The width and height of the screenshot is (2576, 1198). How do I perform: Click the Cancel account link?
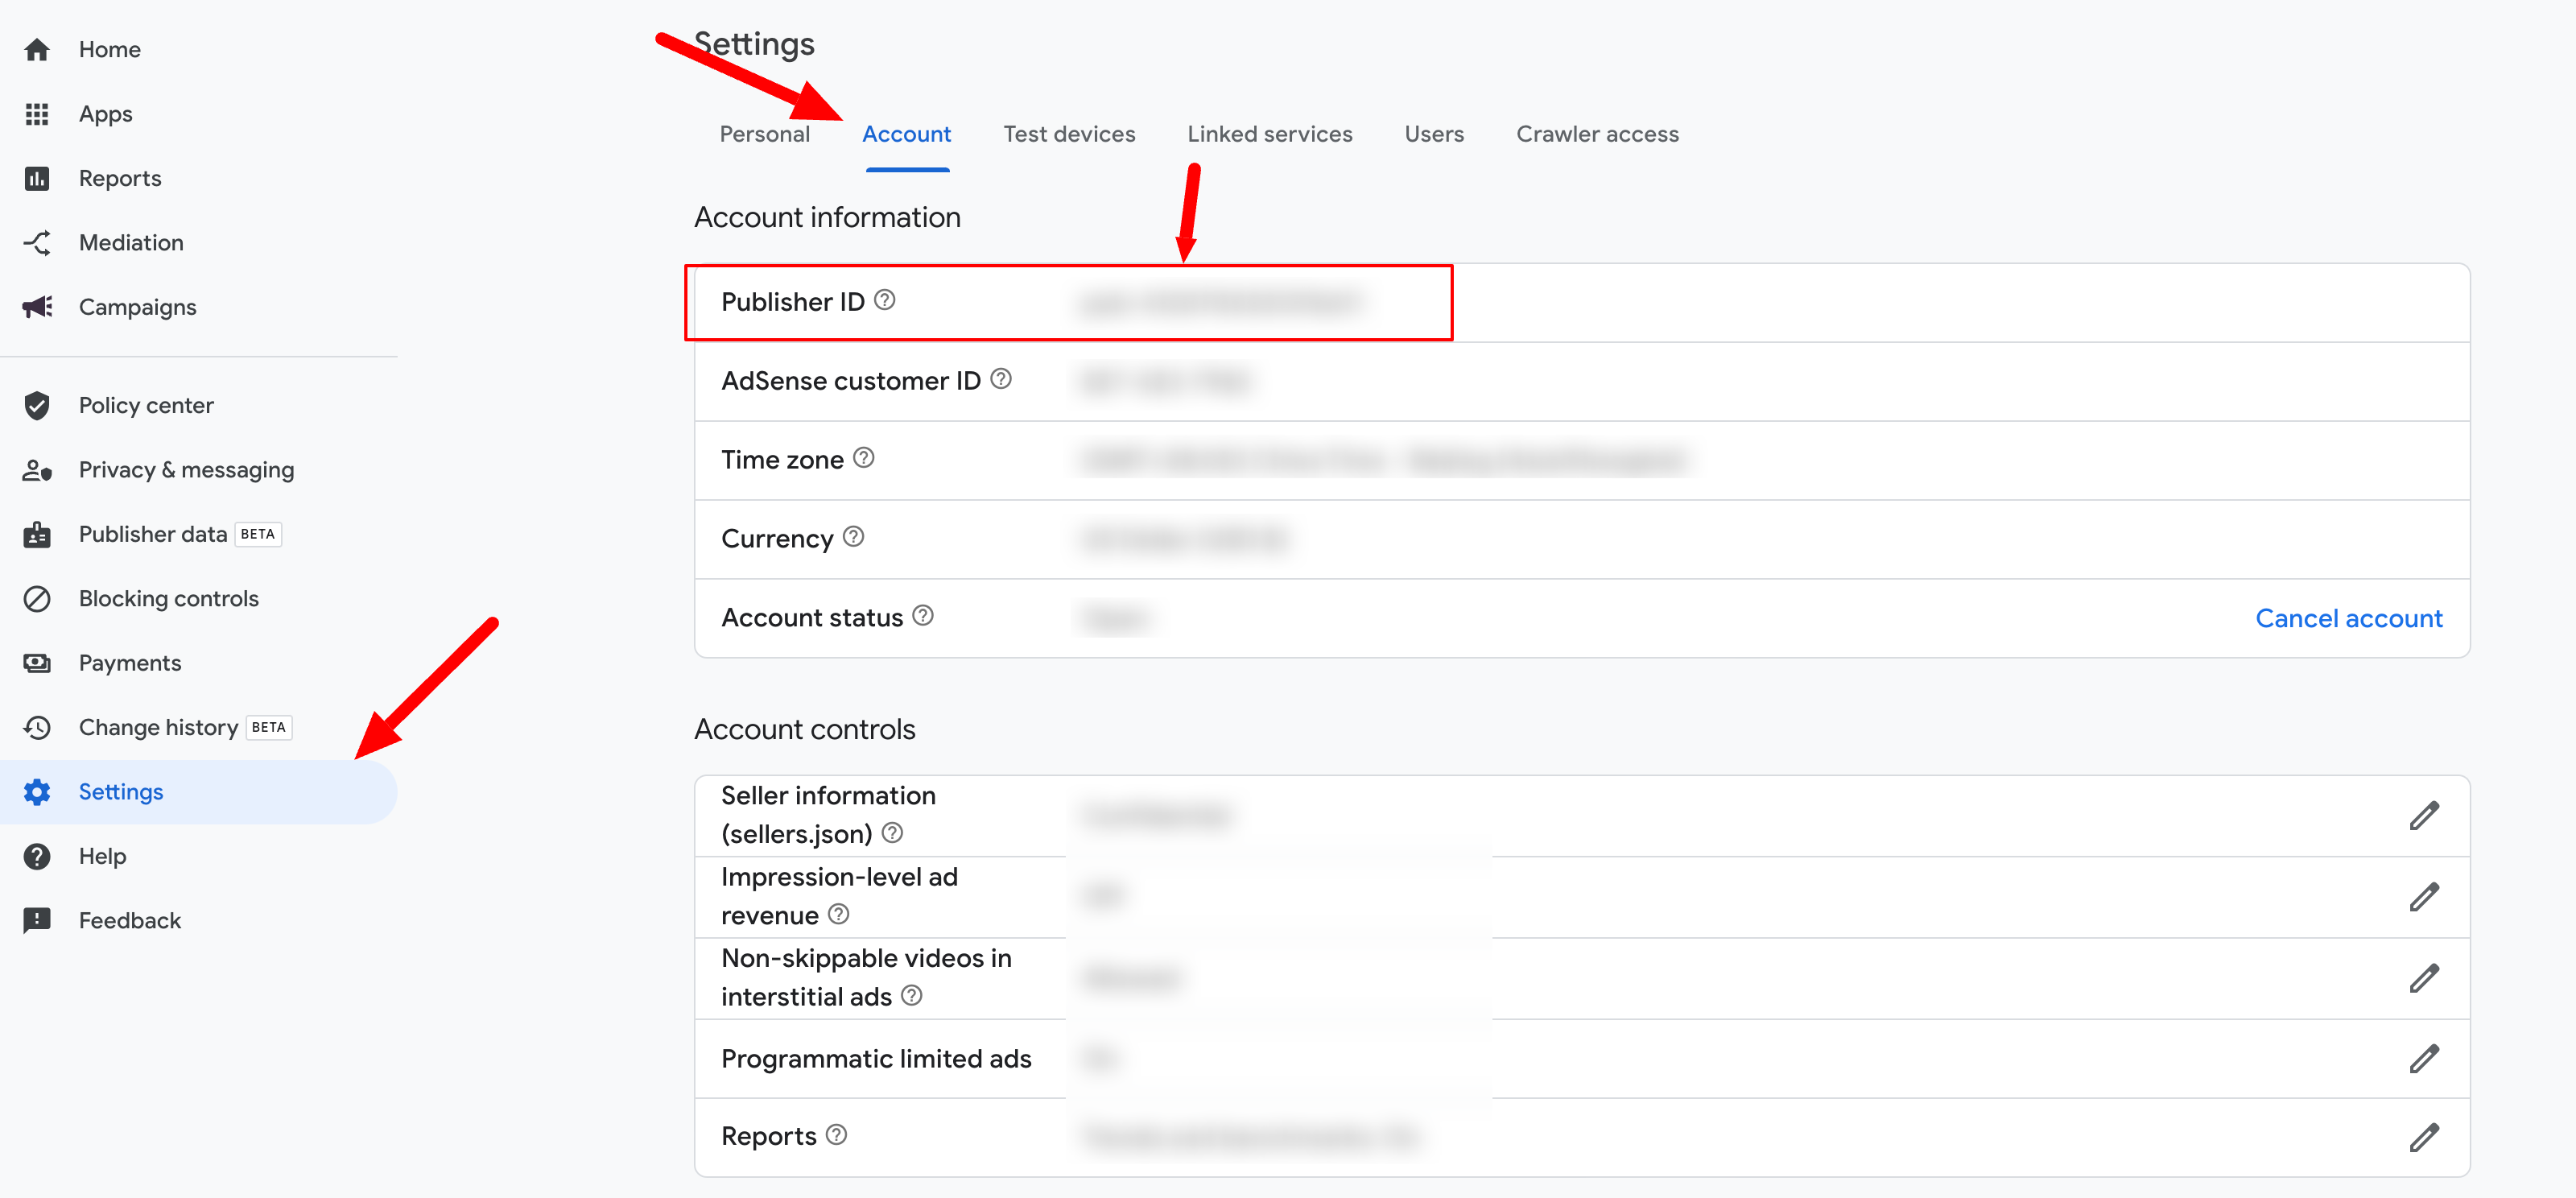[x=2348, y=618]
